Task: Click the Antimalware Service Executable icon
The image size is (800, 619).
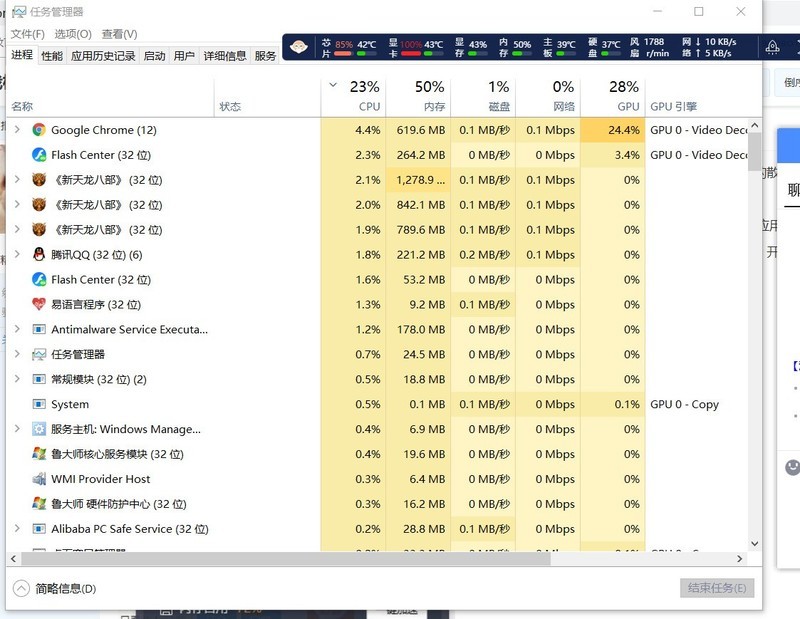Action: pos(39,329)
